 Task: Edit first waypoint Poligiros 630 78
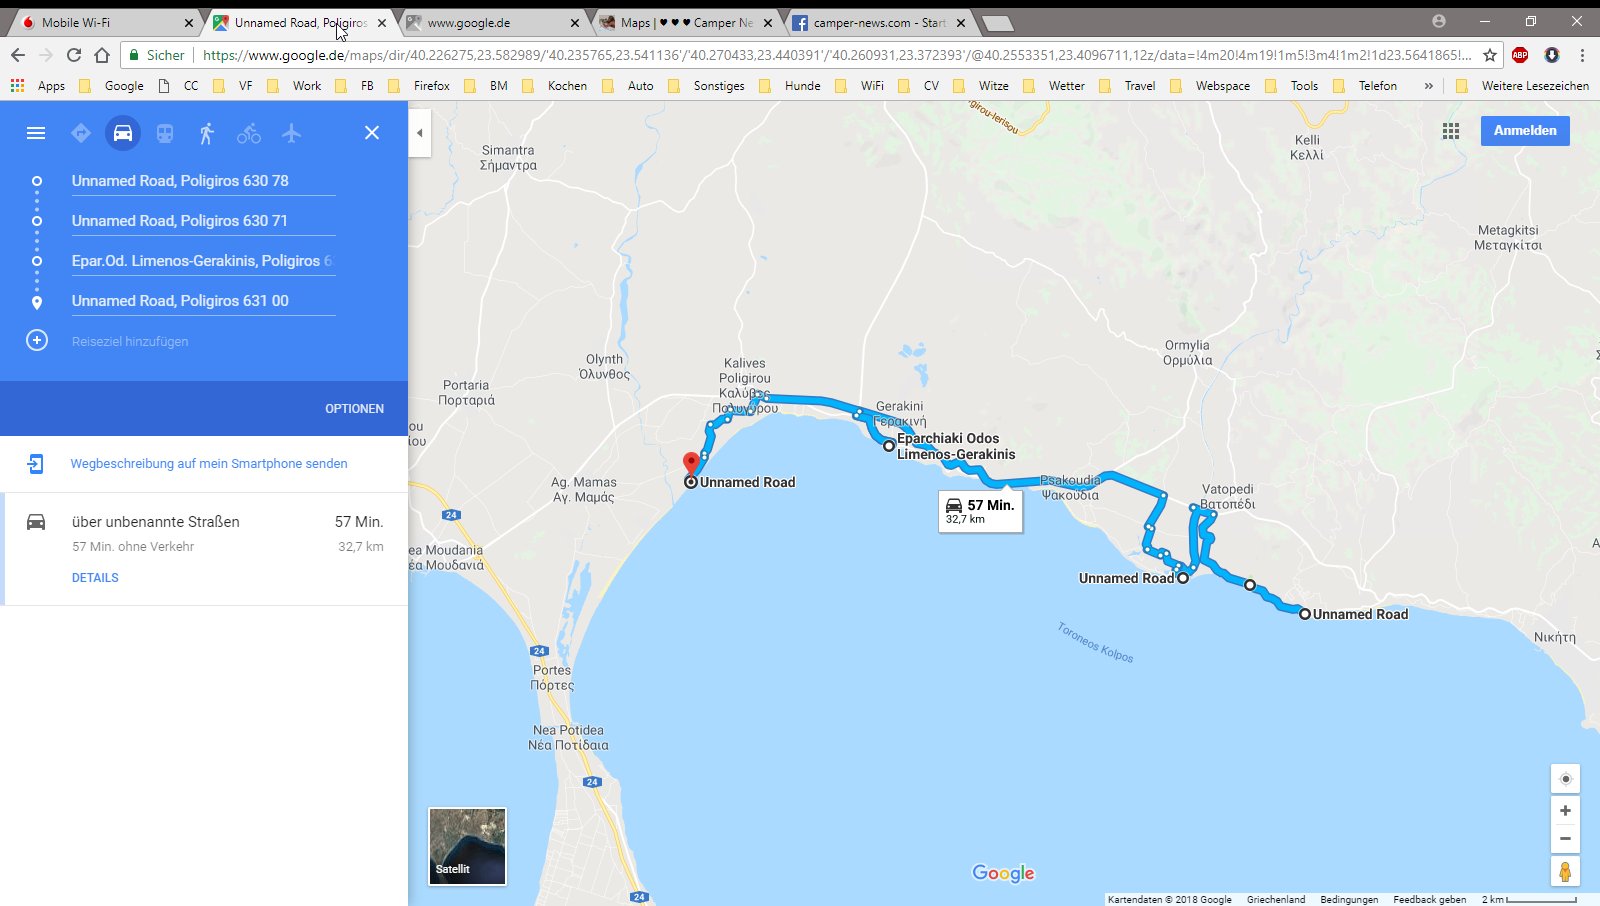(x=203, y=181)
